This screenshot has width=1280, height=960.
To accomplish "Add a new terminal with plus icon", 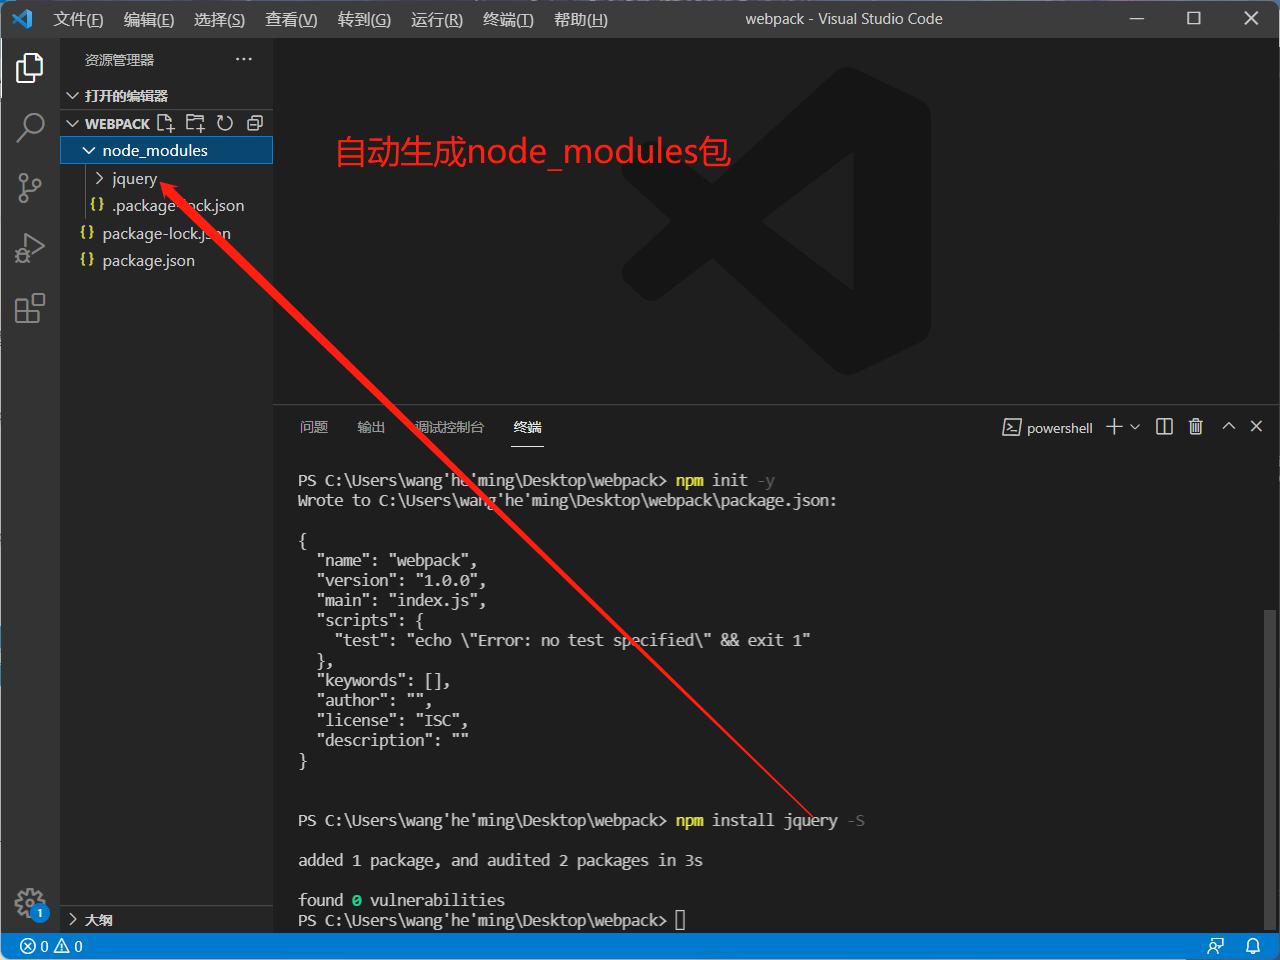I will click(x=1114, y=427).
